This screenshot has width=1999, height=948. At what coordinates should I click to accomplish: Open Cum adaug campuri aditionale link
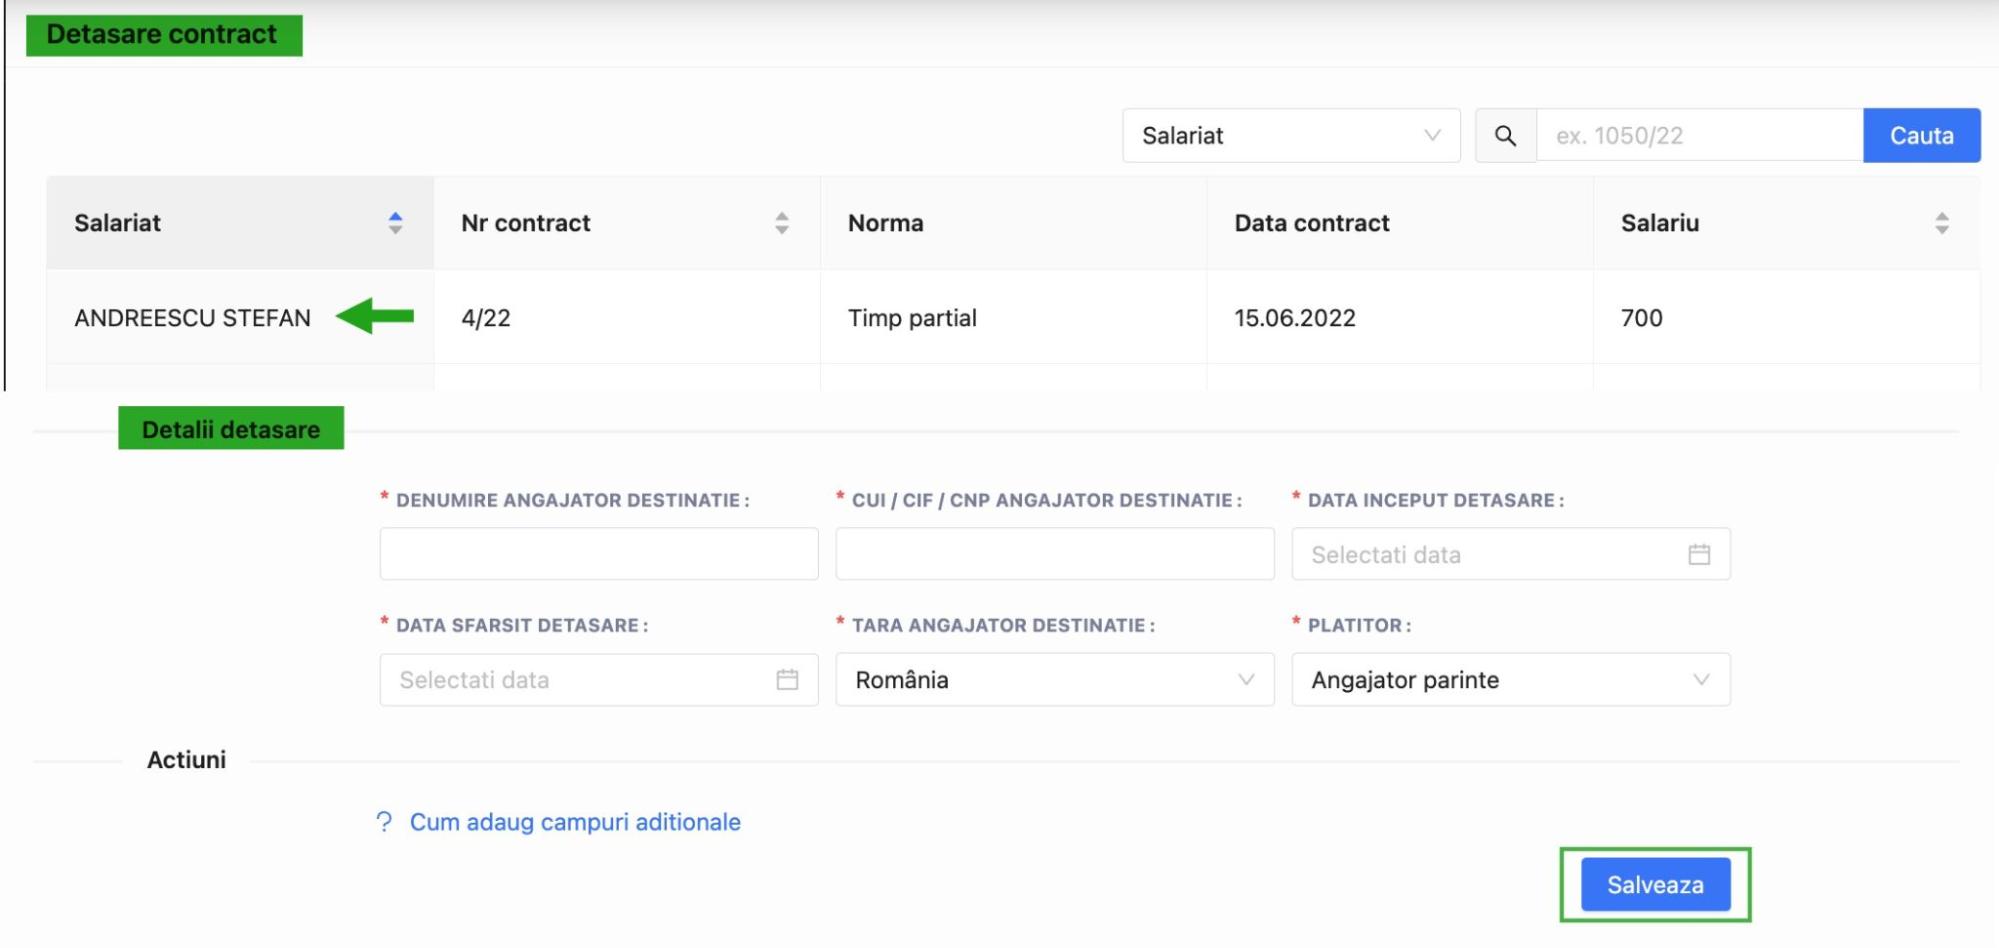(575, 822)
